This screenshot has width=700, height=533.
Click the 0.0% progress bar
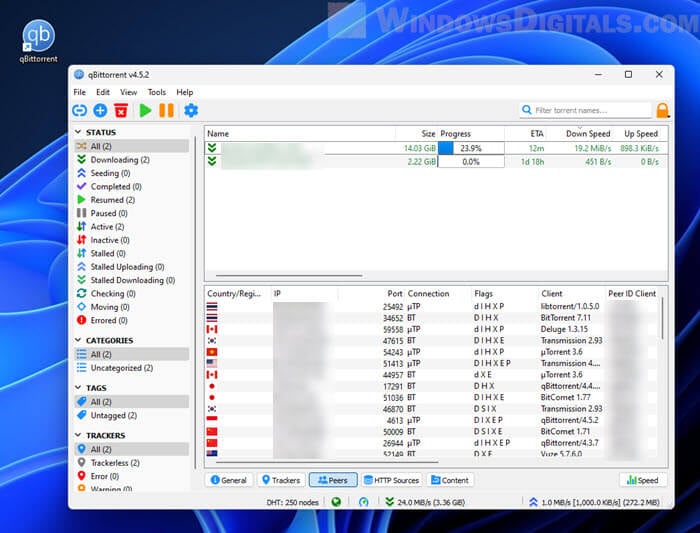point(471,162)
